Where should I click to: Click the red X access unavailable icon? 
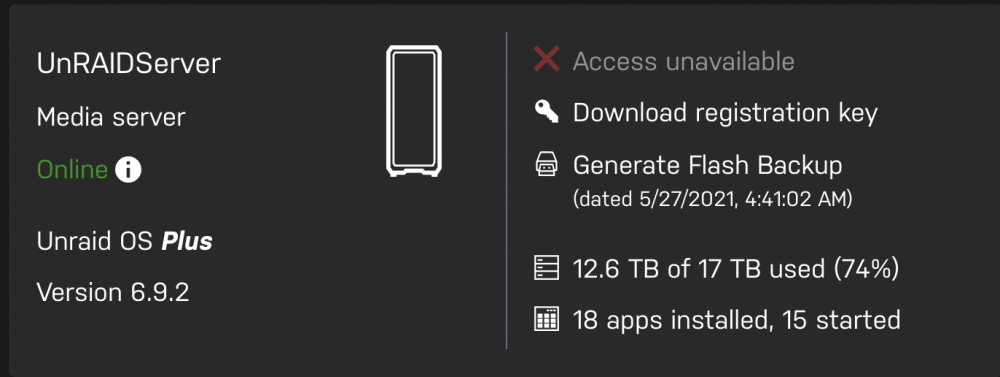click(x=547, y=59)
